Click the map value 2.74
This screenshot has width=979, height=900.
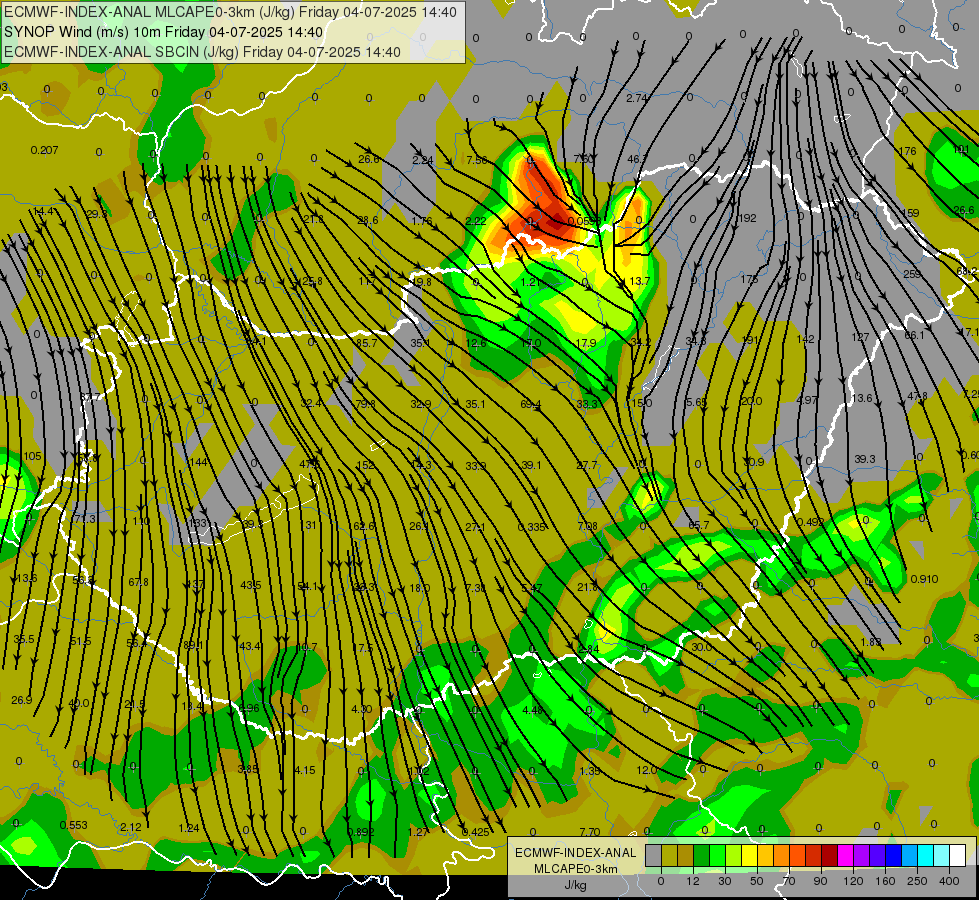point(636,98)
